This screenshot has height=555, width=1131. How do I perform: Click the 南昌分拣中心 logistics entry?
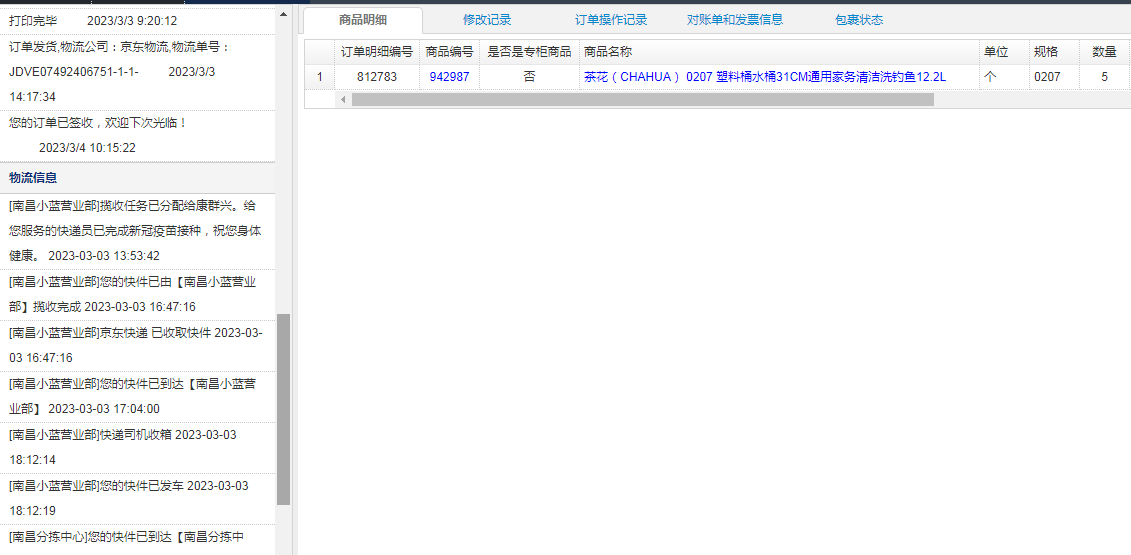point(138,540)
